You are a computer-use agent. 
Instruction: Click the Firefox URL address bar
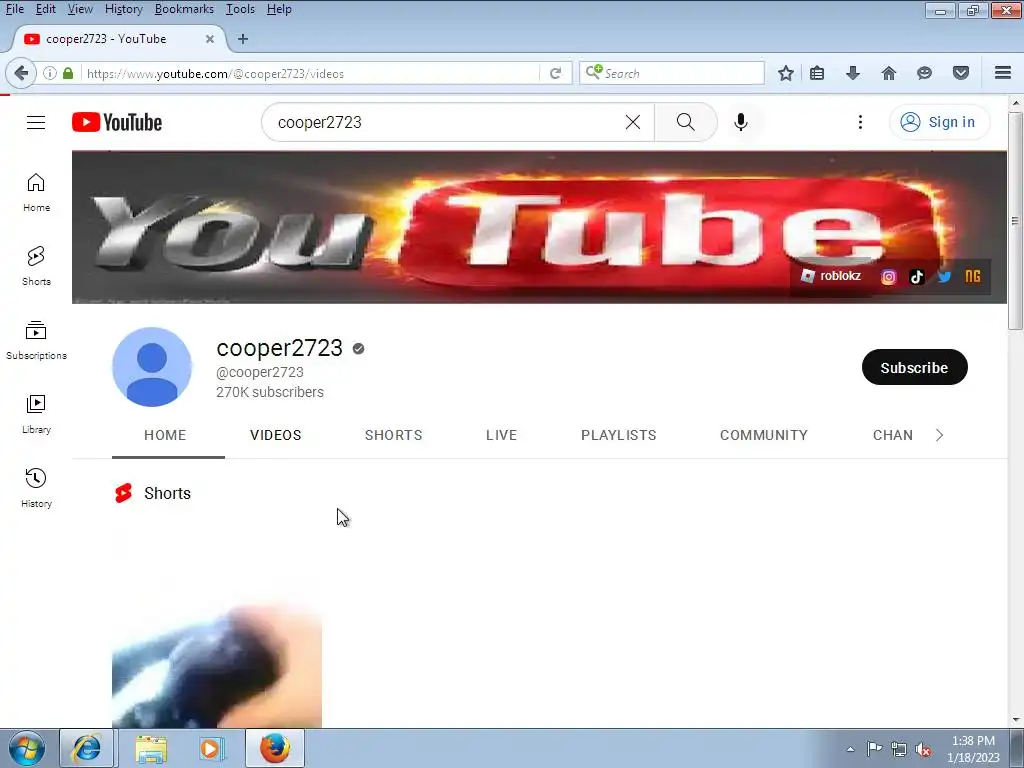click(310, 73)
